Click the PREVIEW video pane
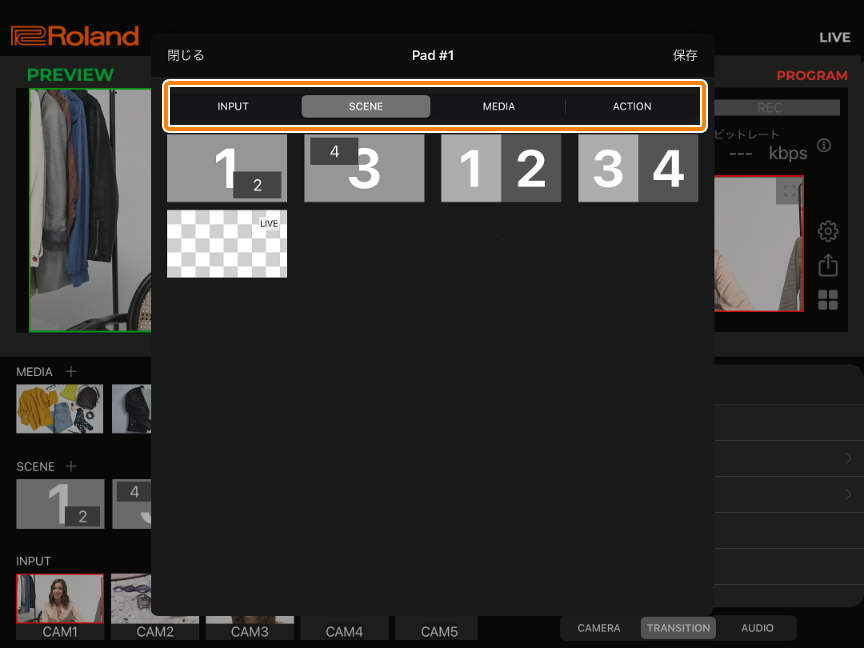The width and height of the screenshot is (866, 650). [x=90, y=210]
